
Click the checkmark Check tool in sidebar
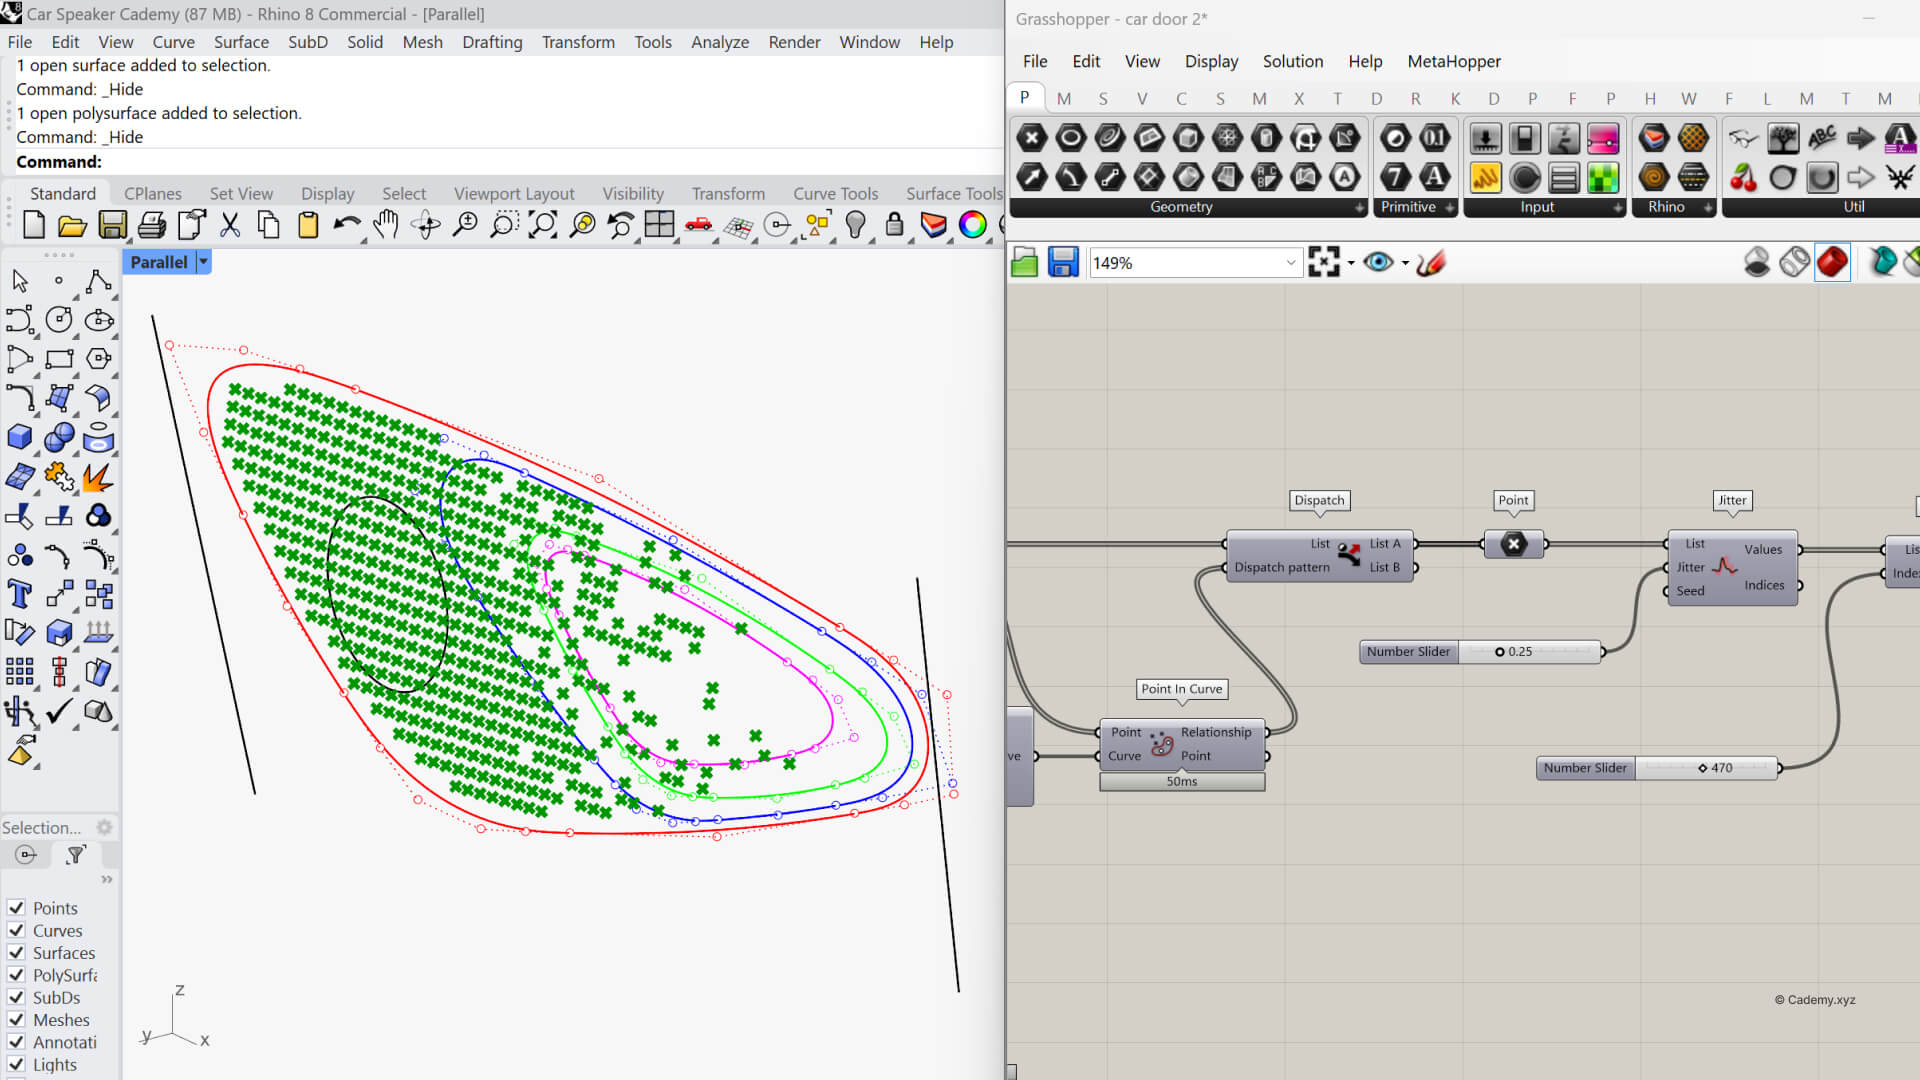59,711
